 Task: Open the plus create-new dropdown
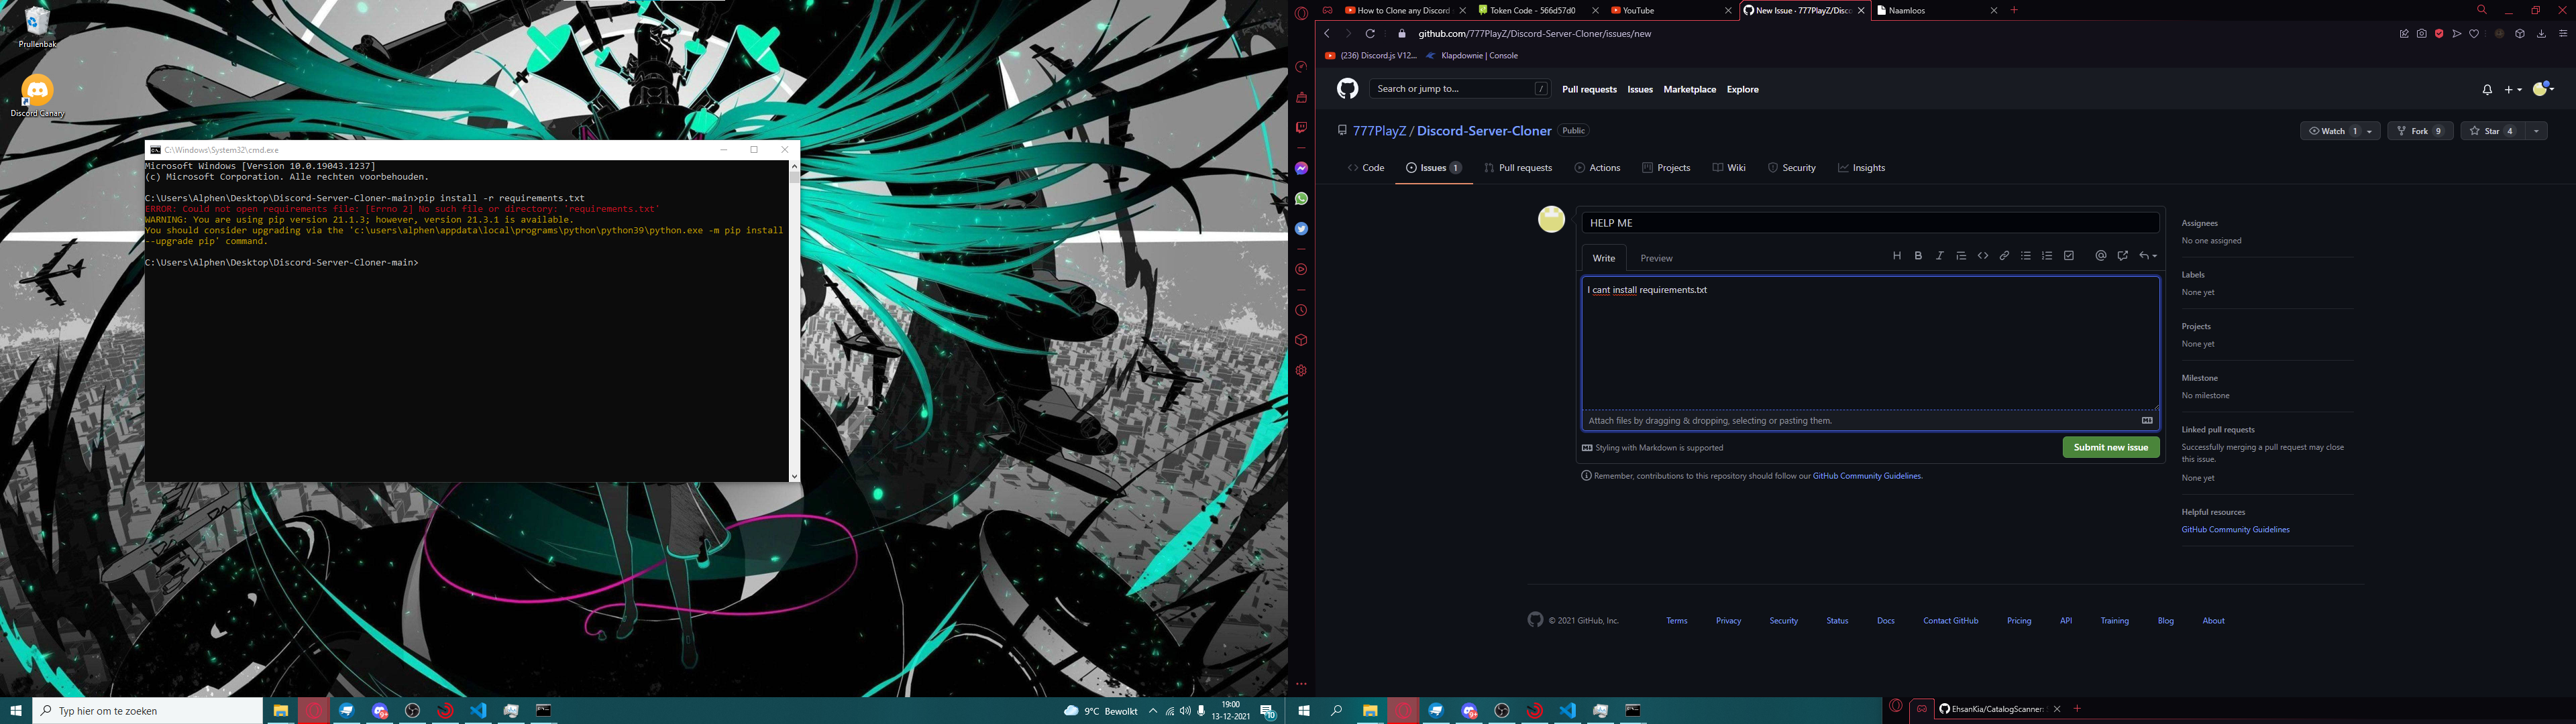point(2513,90)
